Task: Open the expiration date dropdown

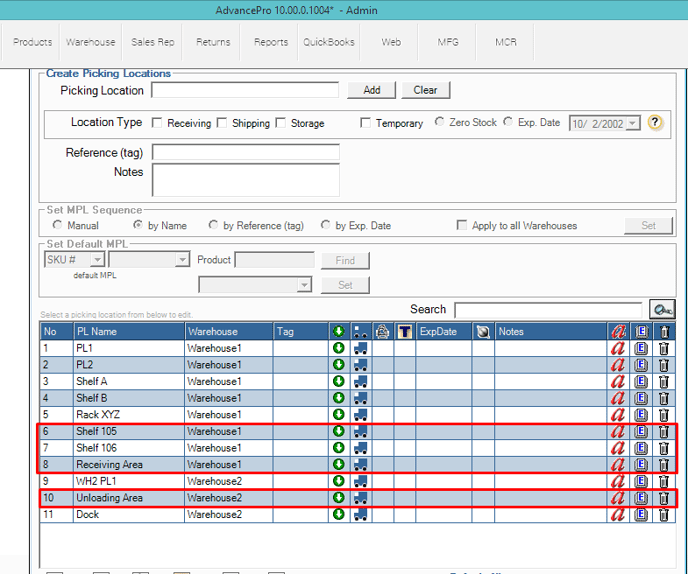Action: (633, 124)
